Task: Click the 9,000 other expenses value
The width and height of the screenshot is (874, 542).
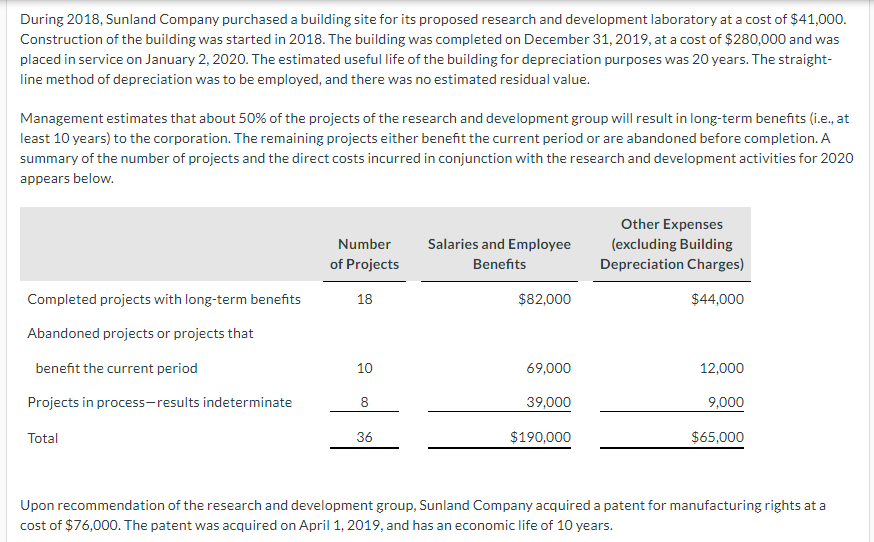Action: (x=726, y=403)
